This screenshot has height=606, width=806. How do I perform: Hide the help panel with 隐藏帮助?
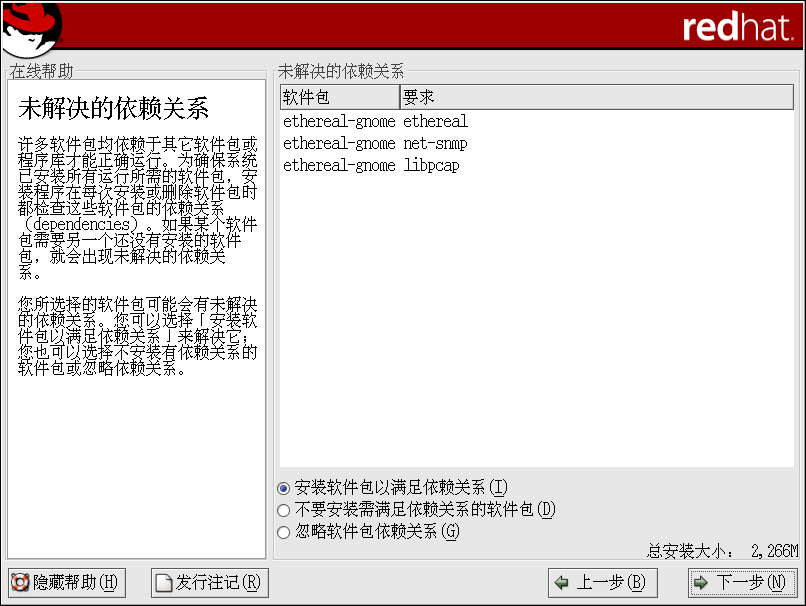tap(65, 582)
